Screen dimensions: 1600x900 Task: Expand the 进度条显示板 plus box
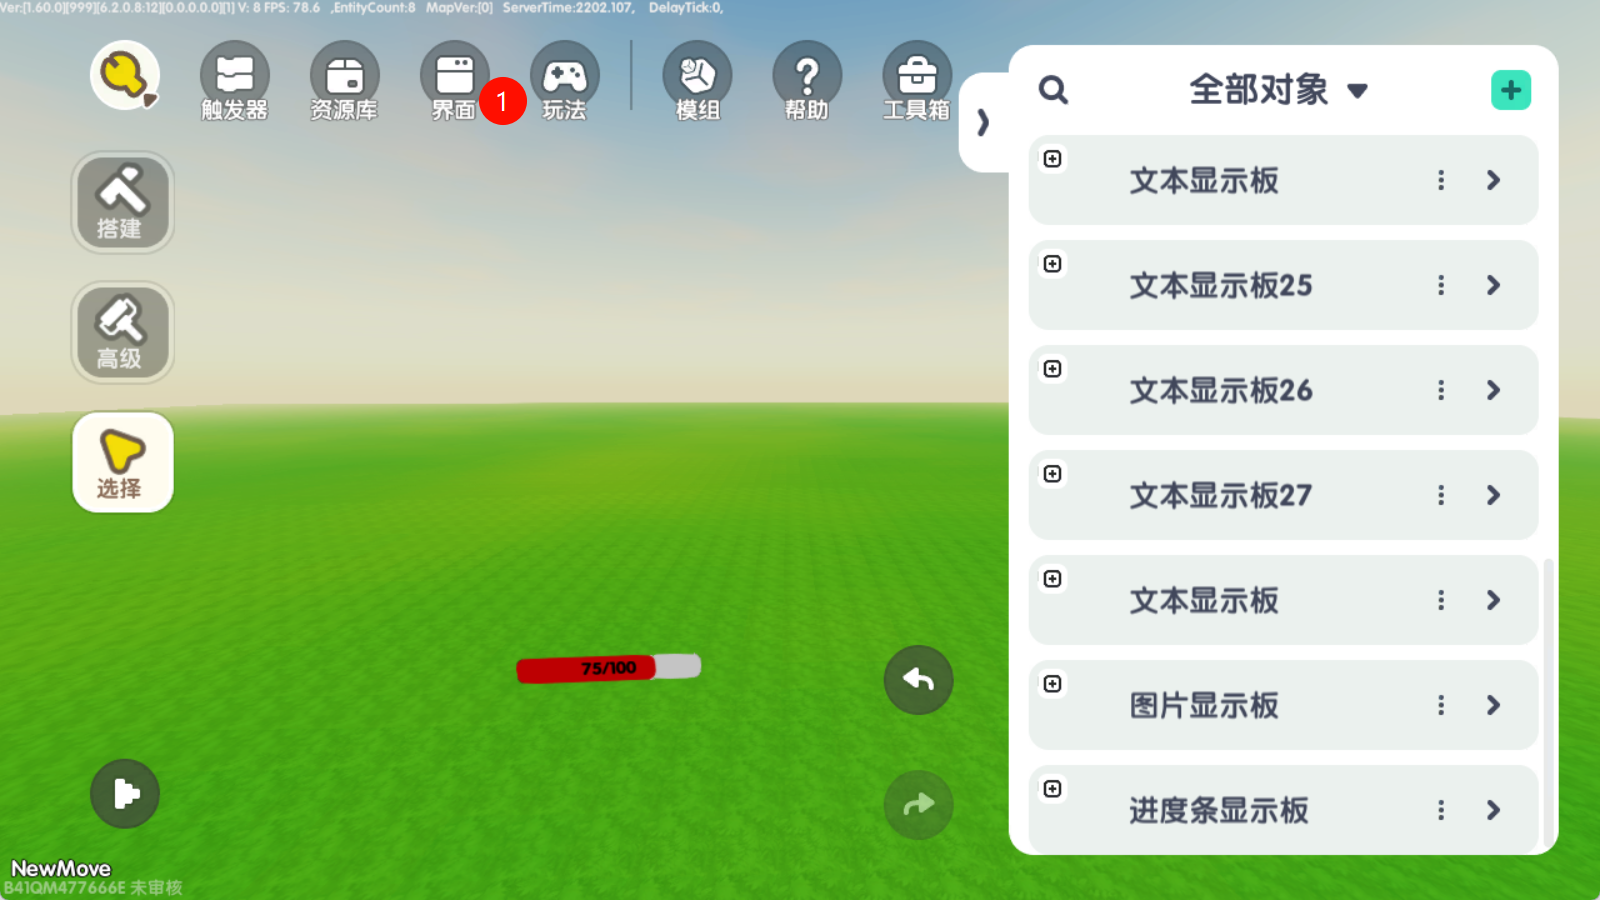[x=1052, y=789]
